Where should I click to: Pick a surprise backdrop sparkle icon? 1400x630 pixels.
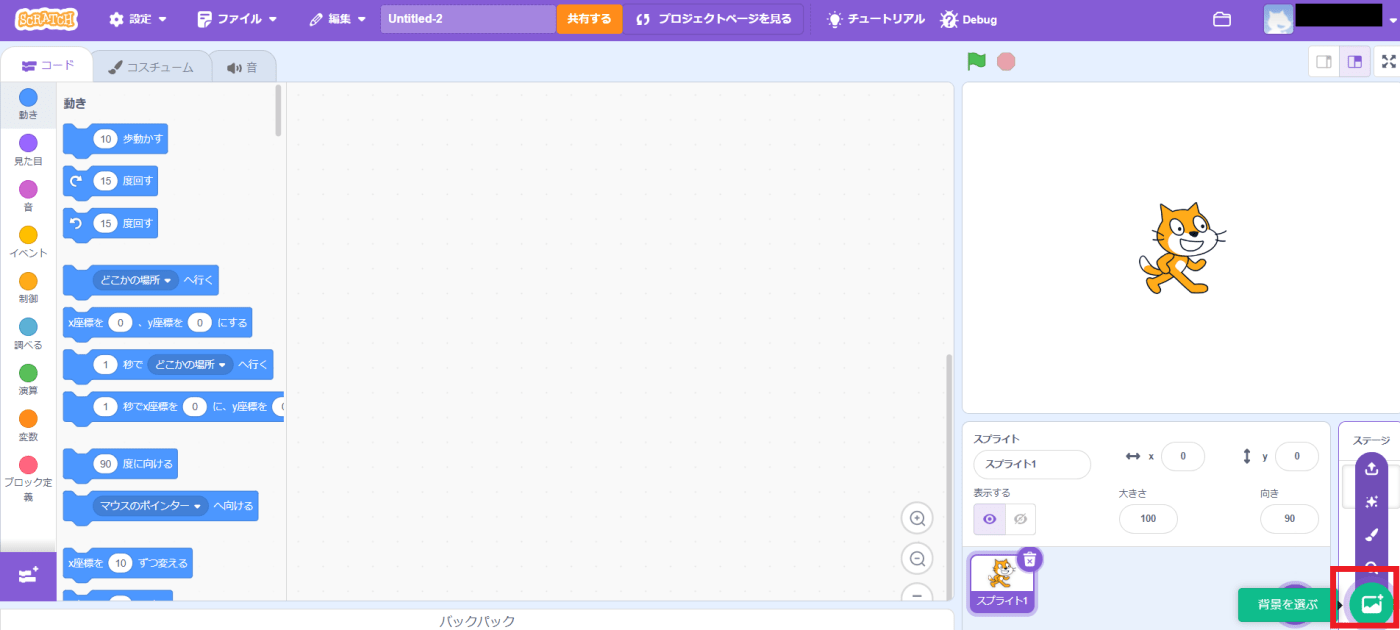(x=1372, y=502)
